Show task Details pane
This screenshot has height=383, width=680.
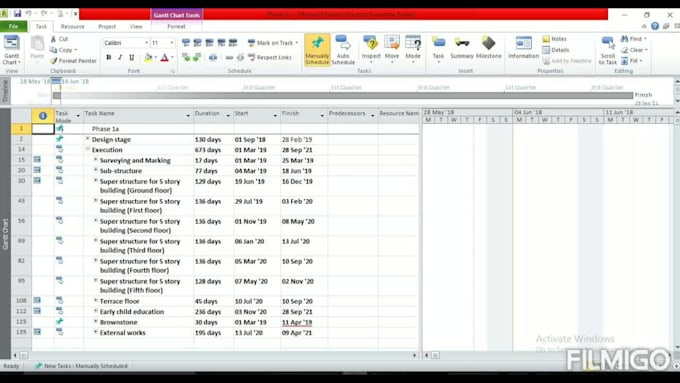pyautogui.click(x=556, y=50)
